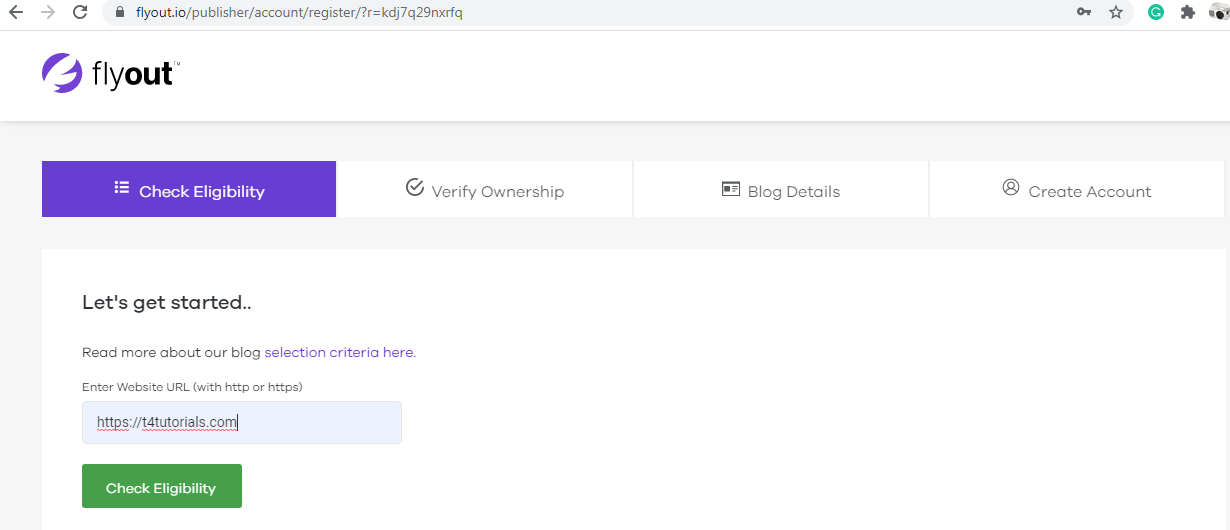Click the list icon in Check Eligibility tab
Image resolution: width=1230 pixels, height=530 pixels.
122,187
